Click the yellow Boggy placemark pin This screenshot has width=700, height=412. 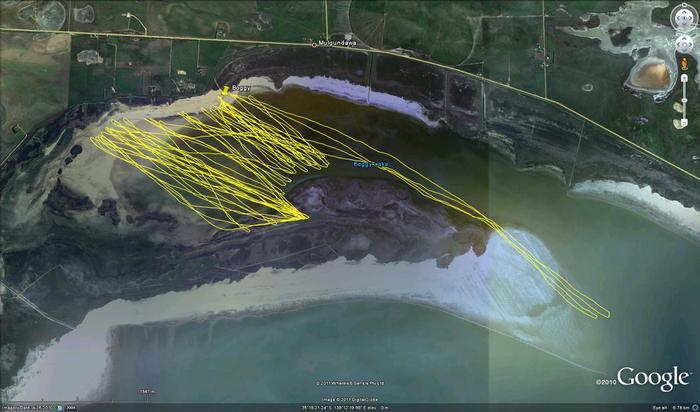(x=225, y=91)
